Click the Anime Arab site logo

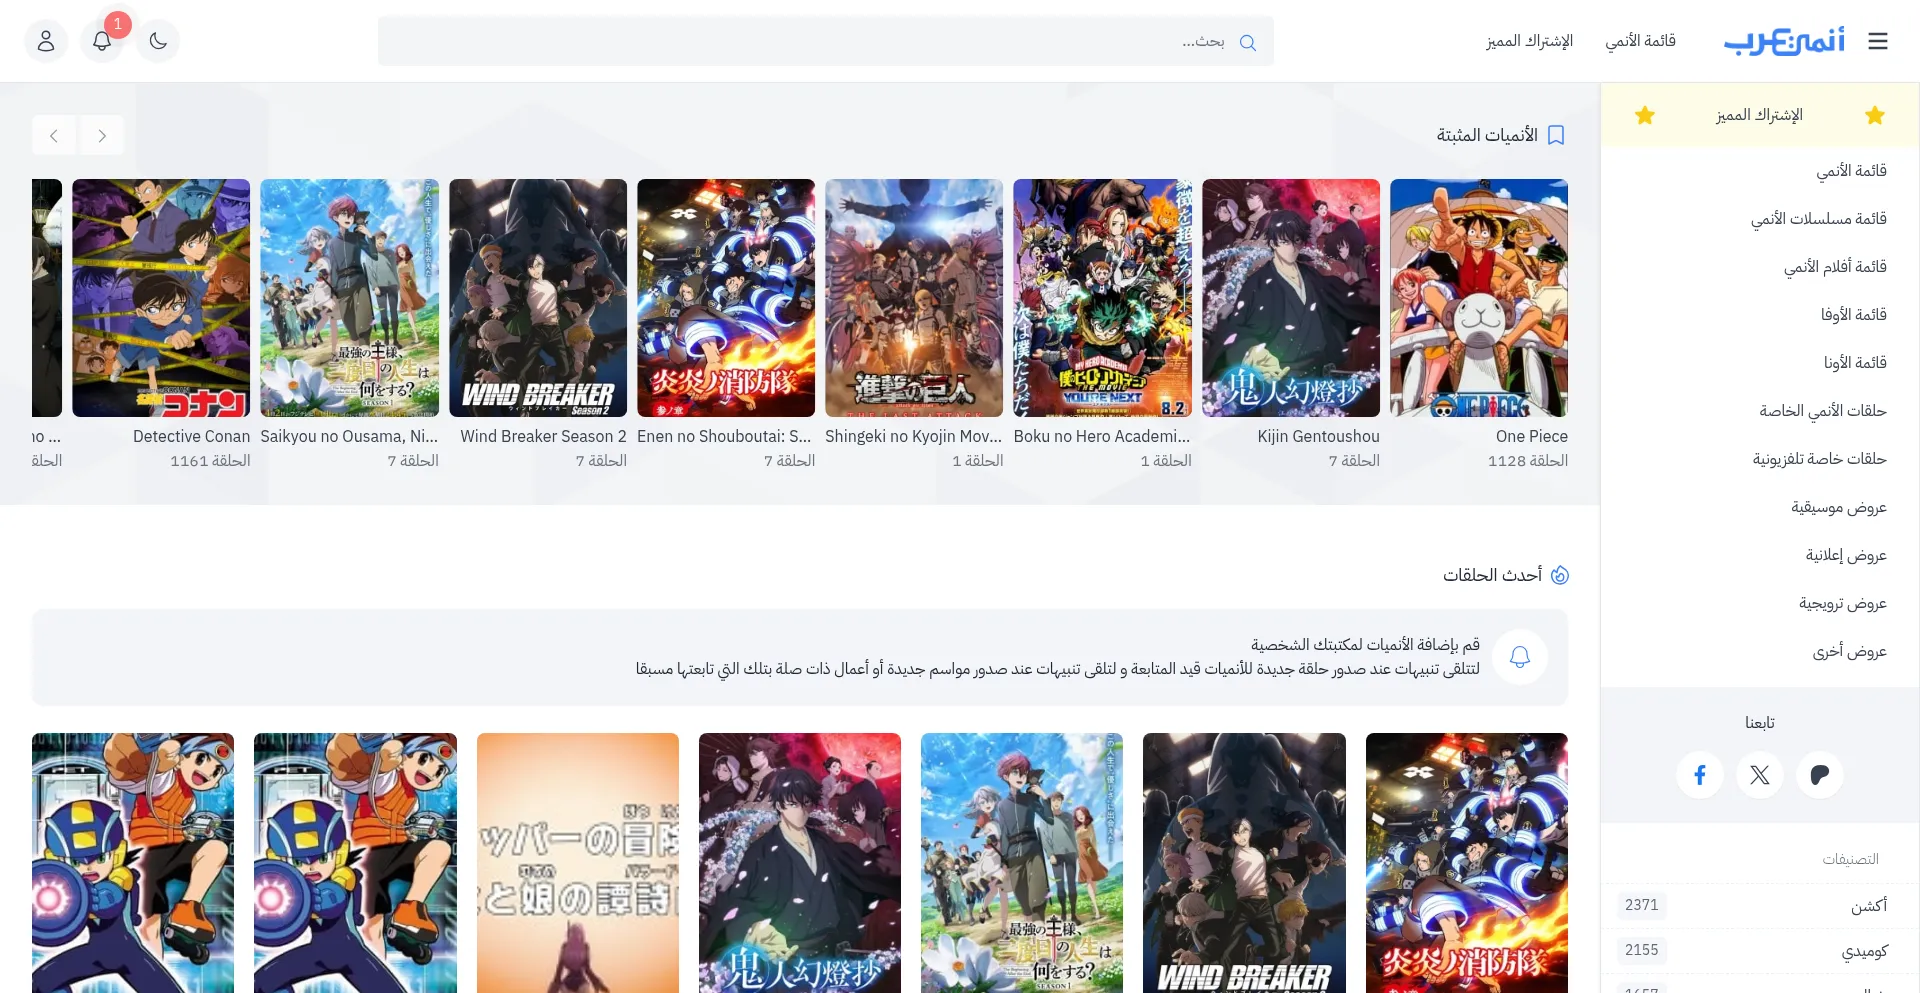(1784, 41)
